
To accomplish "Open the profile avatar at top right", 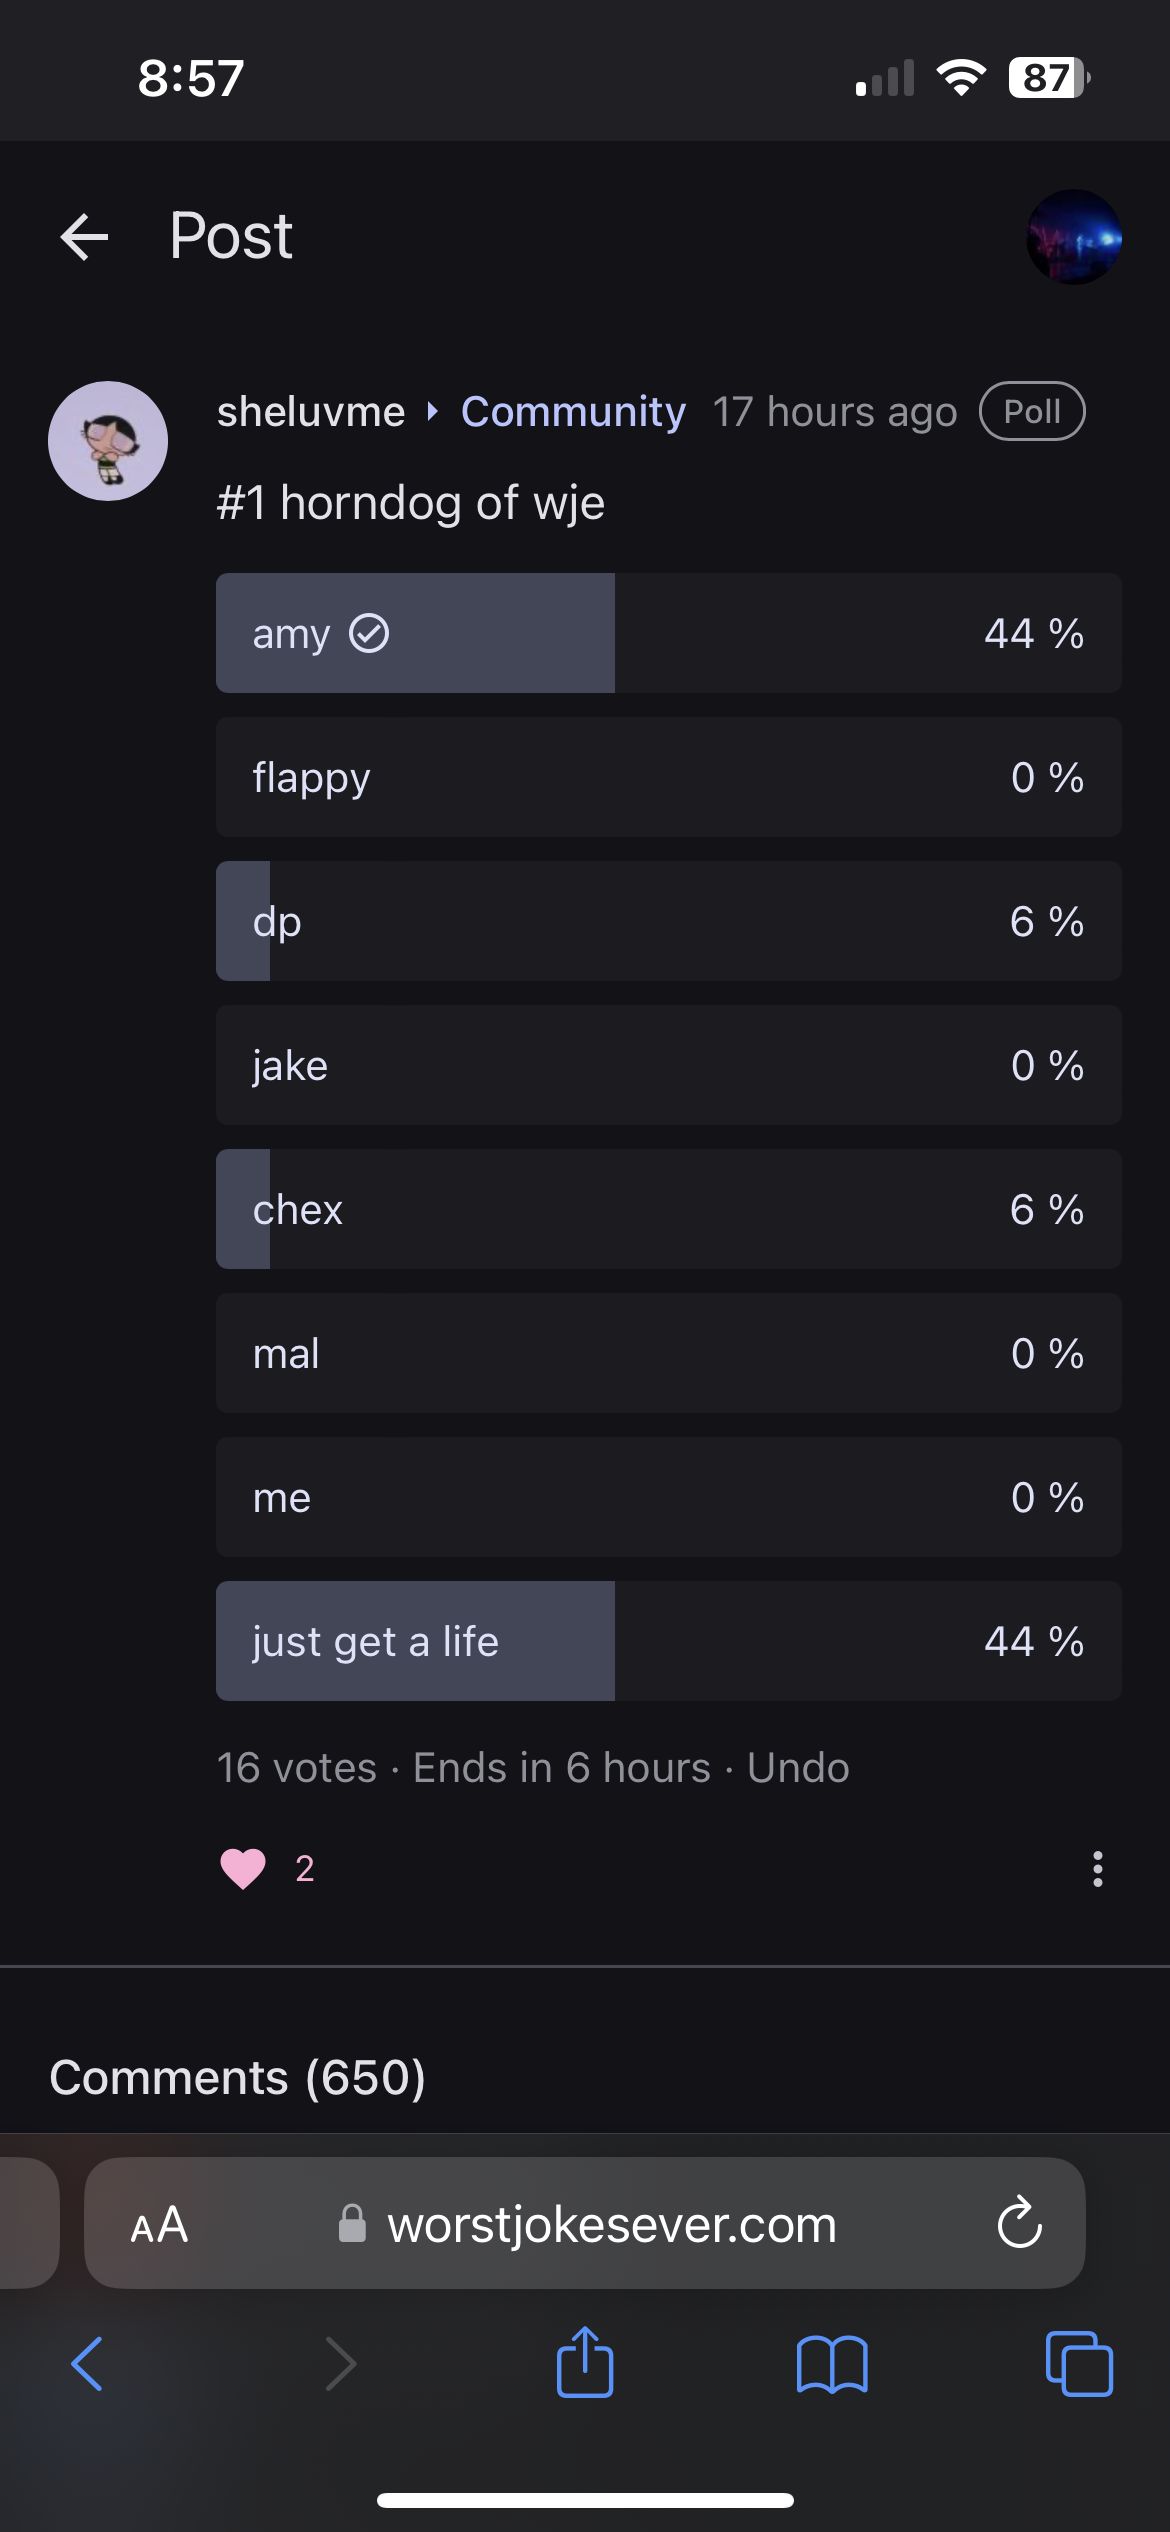I will (1073, 237).
